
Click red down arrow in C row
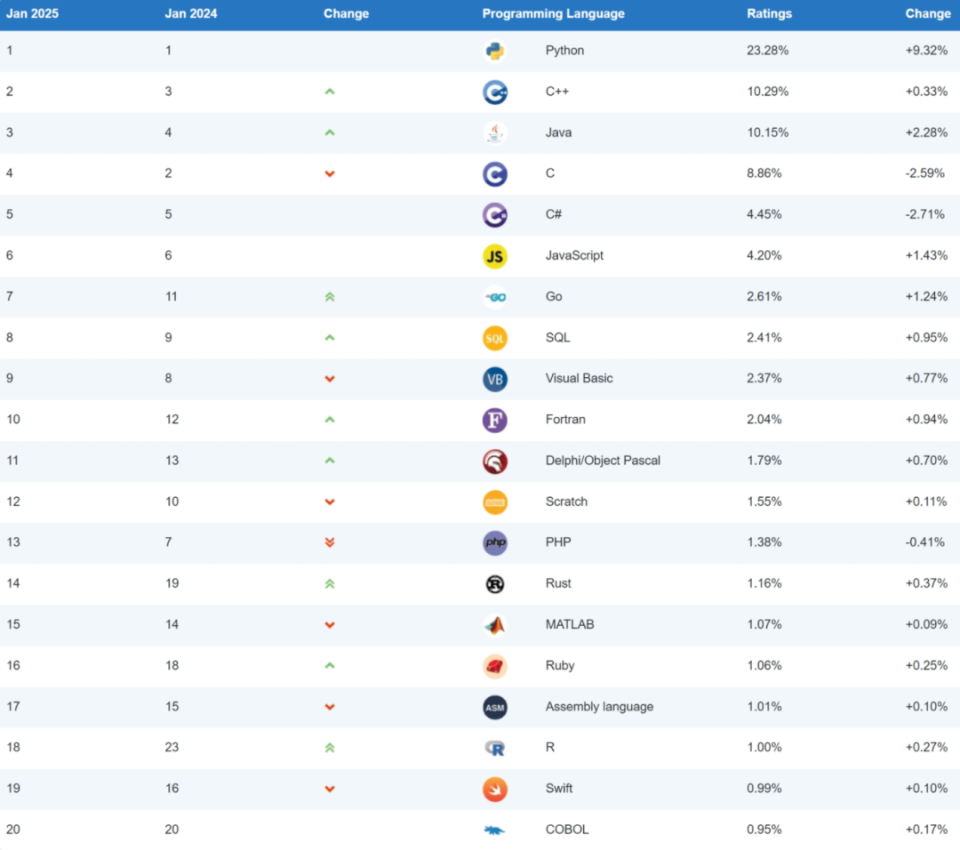point(329,174)
